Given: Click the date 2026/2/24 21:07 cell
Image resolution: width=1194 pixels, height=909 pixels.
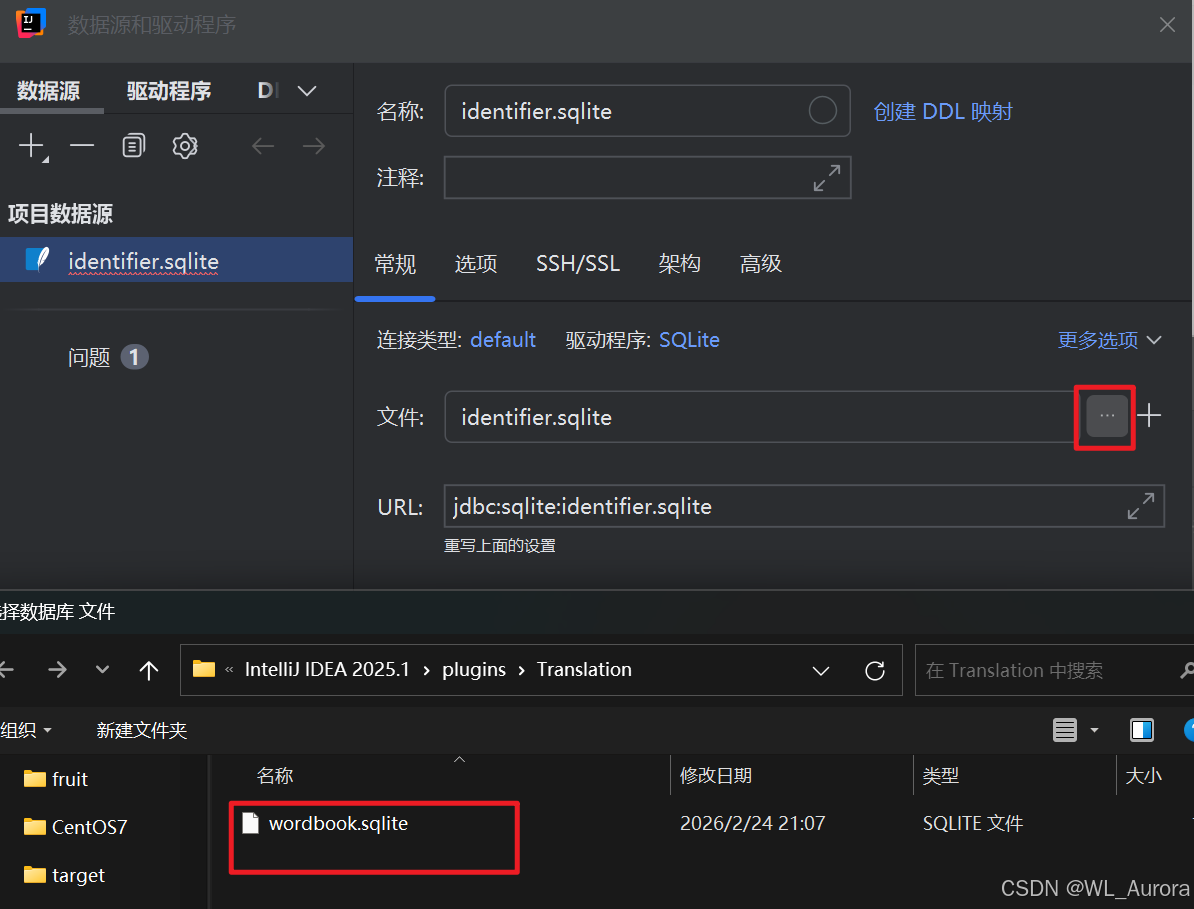Looking at the screenshot, I should click(752, 823).
